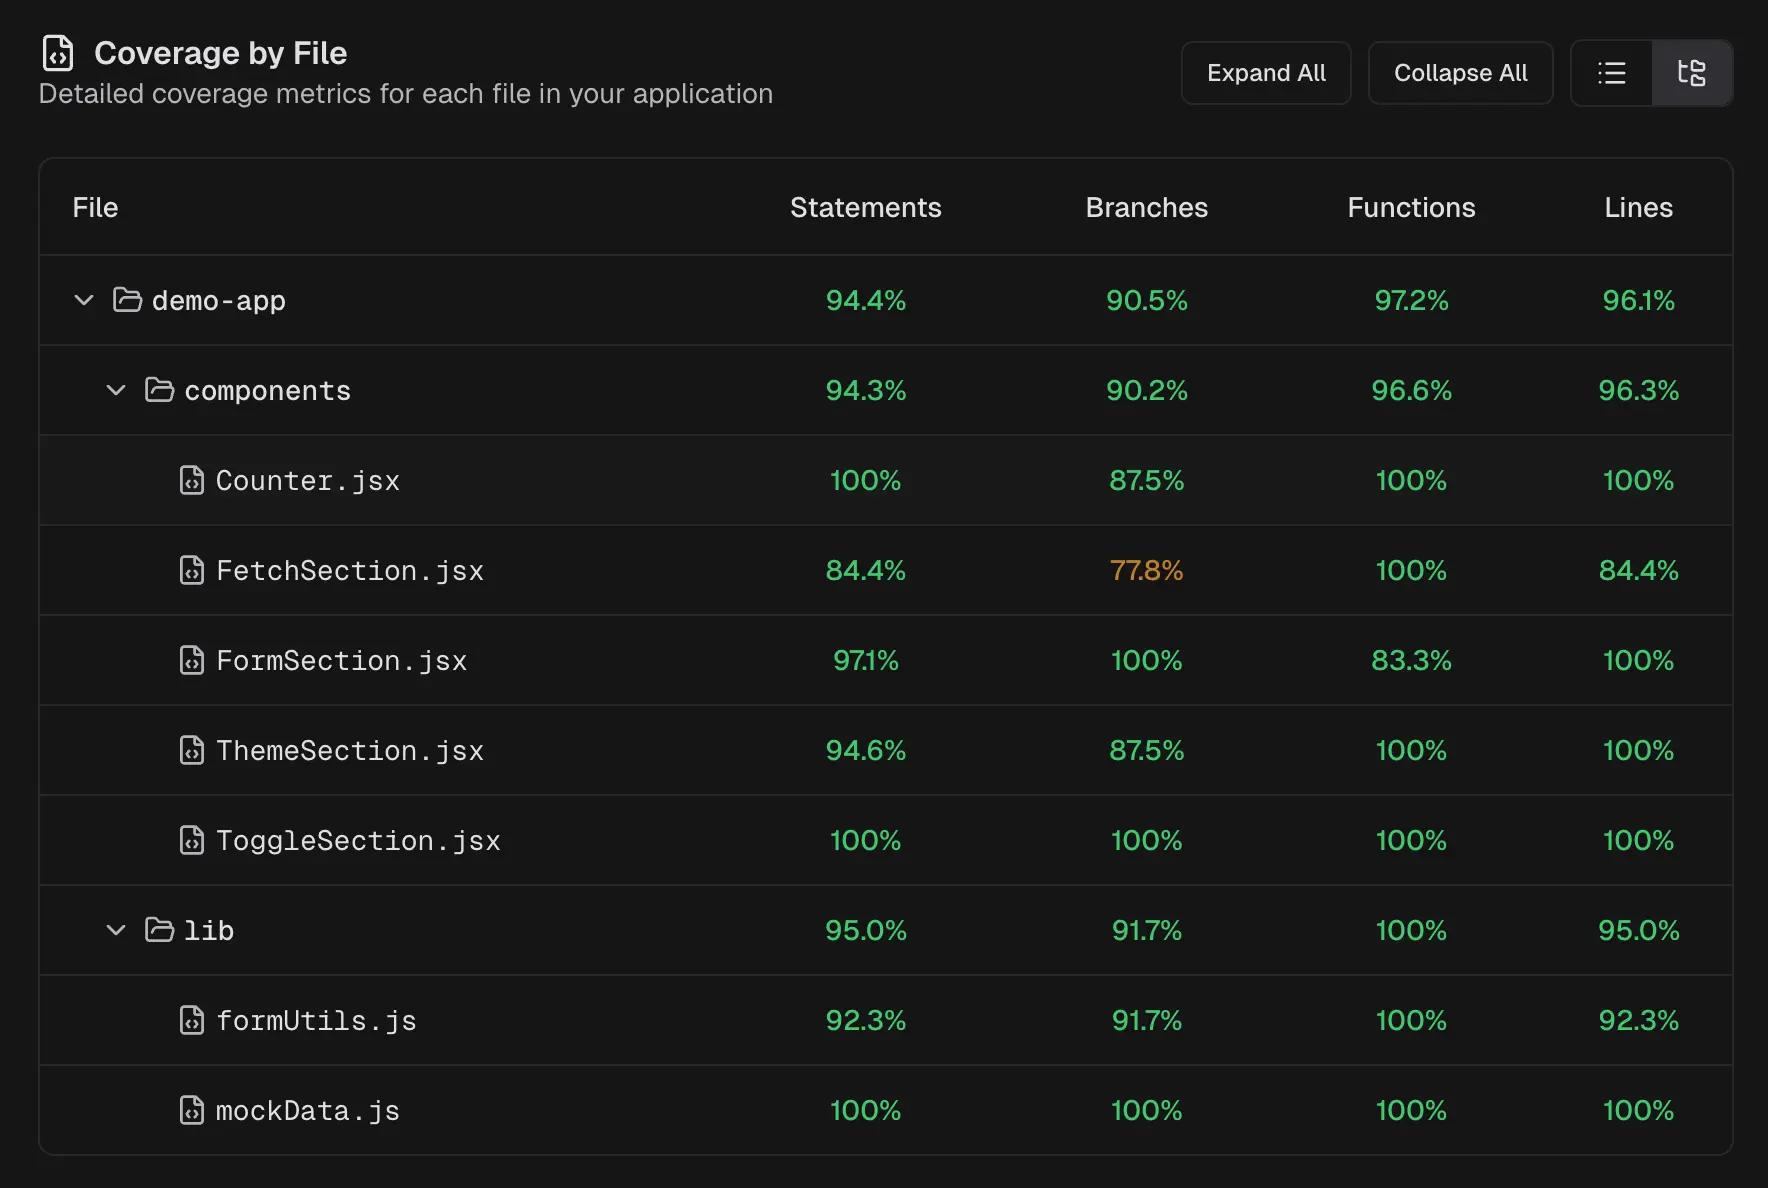Click the folder icon next to components
1768x1188 pixels.
[x=159, y=390]
